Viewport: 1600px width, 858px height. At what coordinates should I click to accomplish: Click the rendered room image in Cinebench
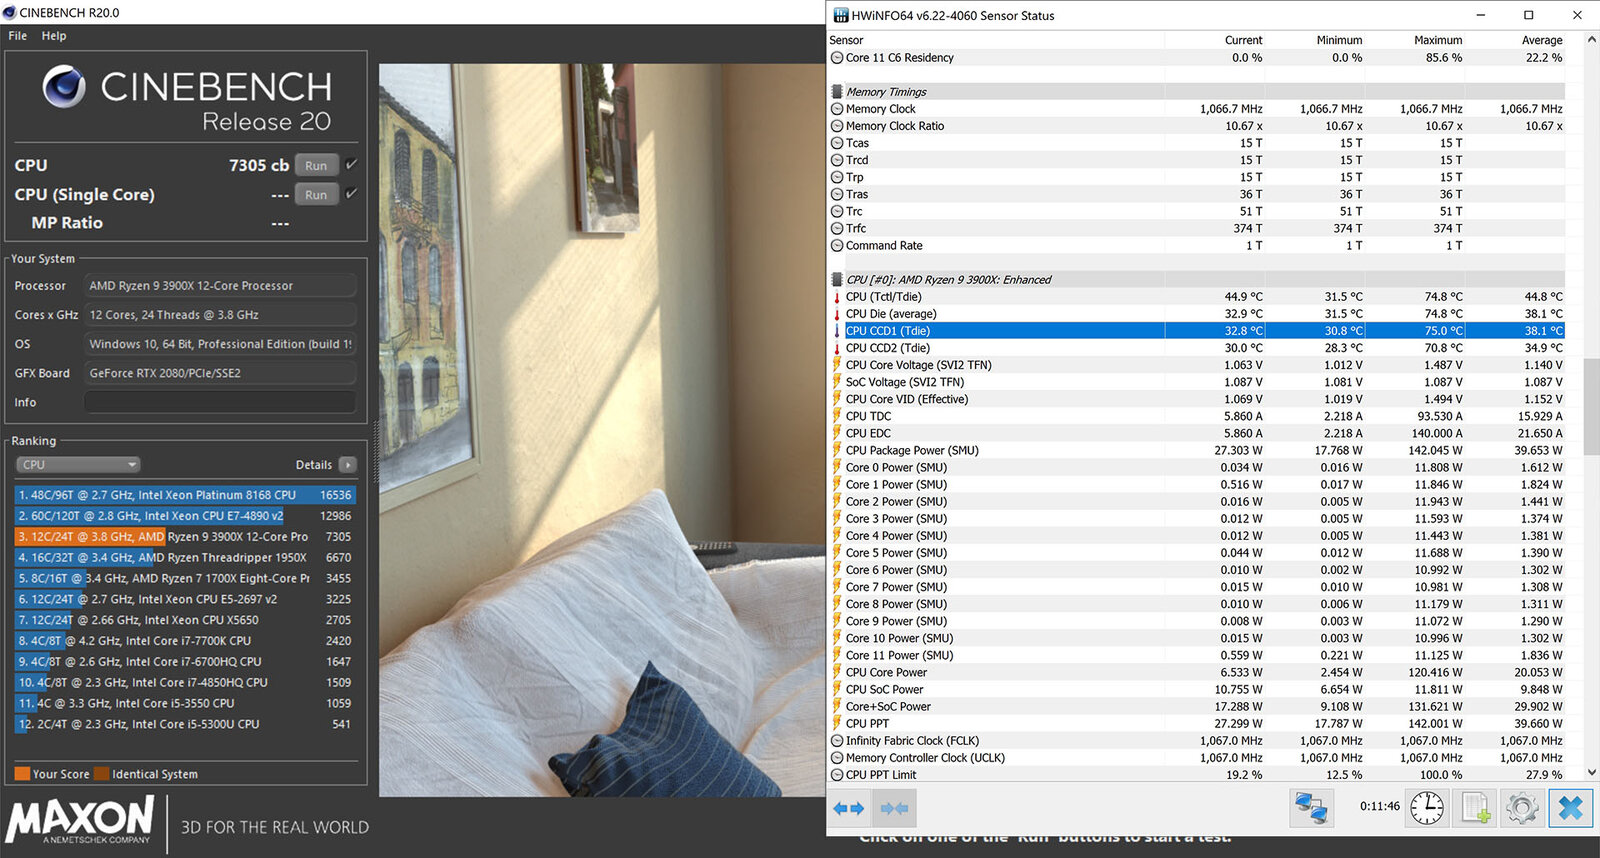coord(602,430)
